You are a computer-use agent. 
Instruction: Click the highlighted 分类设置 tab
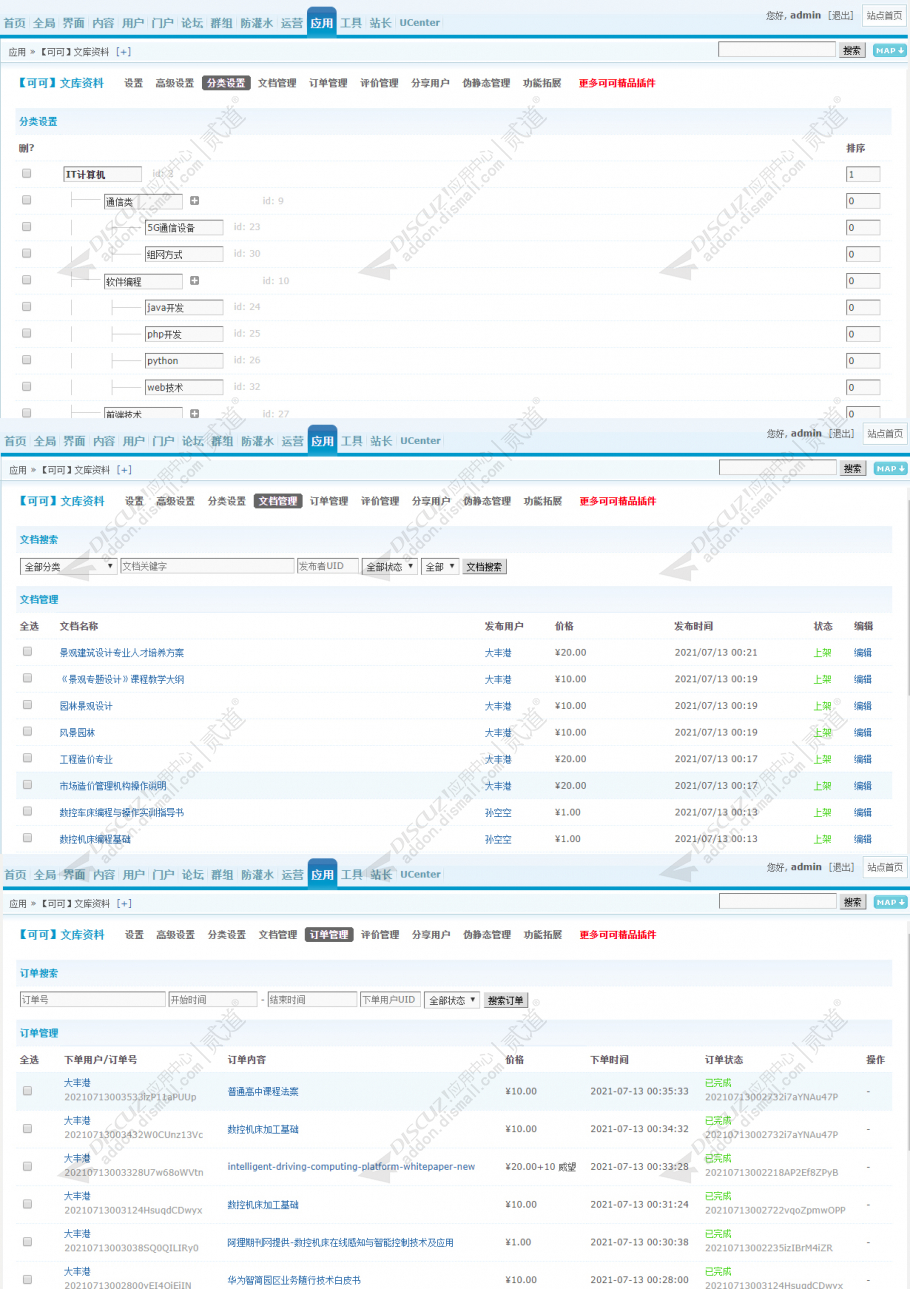point(226,83)
